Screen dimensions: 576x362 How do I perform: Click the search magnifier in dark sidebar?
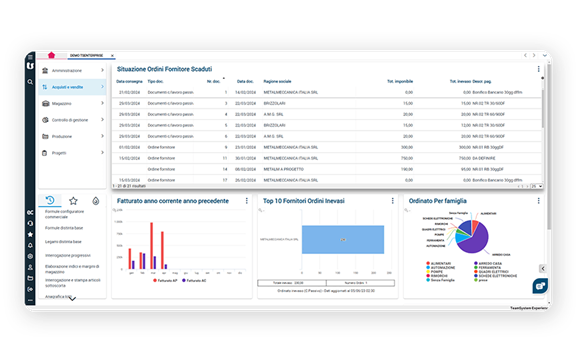coord(30,82)
